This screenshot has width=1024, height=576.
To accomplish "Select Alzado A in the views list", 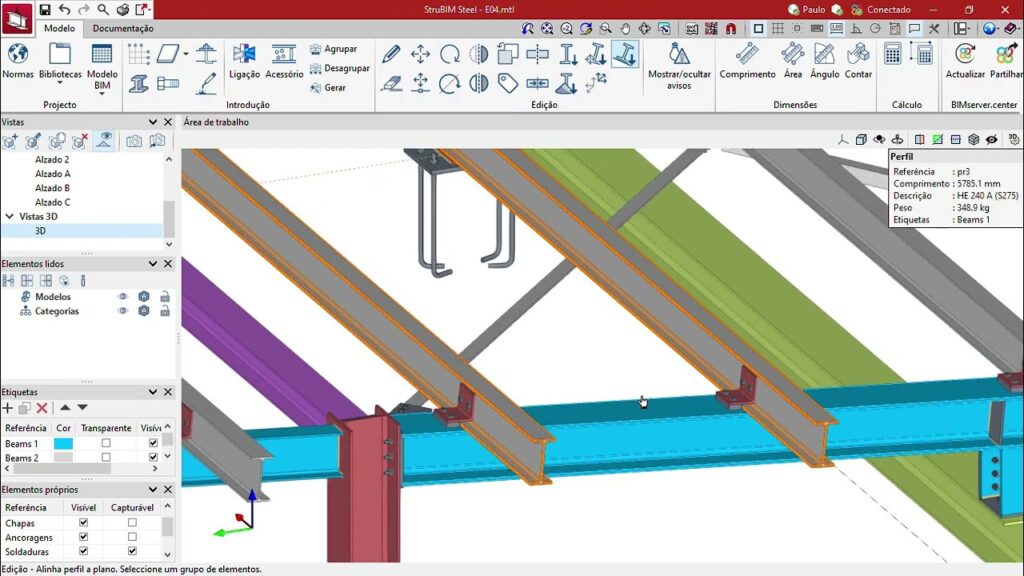I will pos(53,174).
